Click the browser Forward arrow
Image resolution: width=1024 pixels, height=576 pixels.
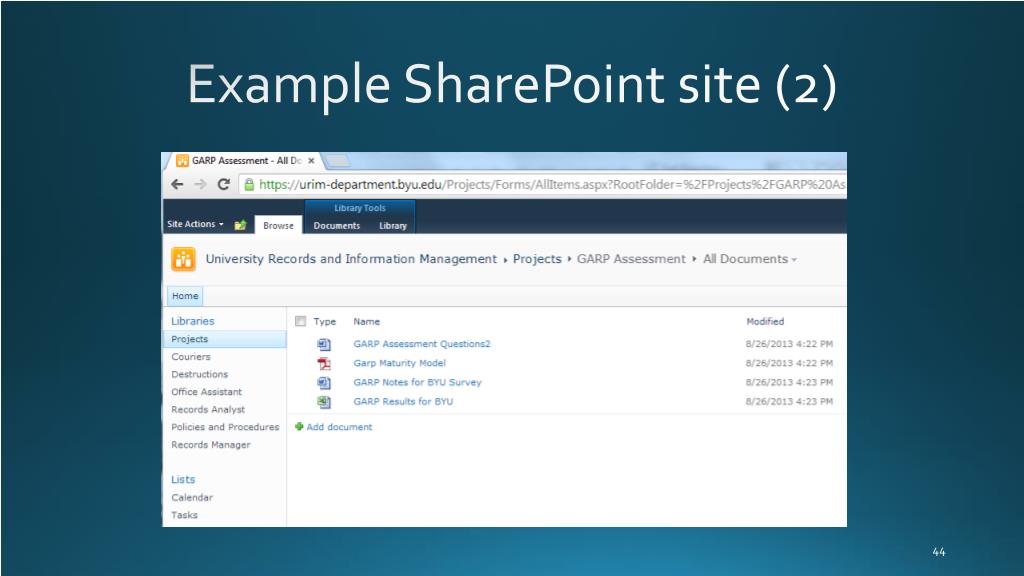click(x=200, y=184)
